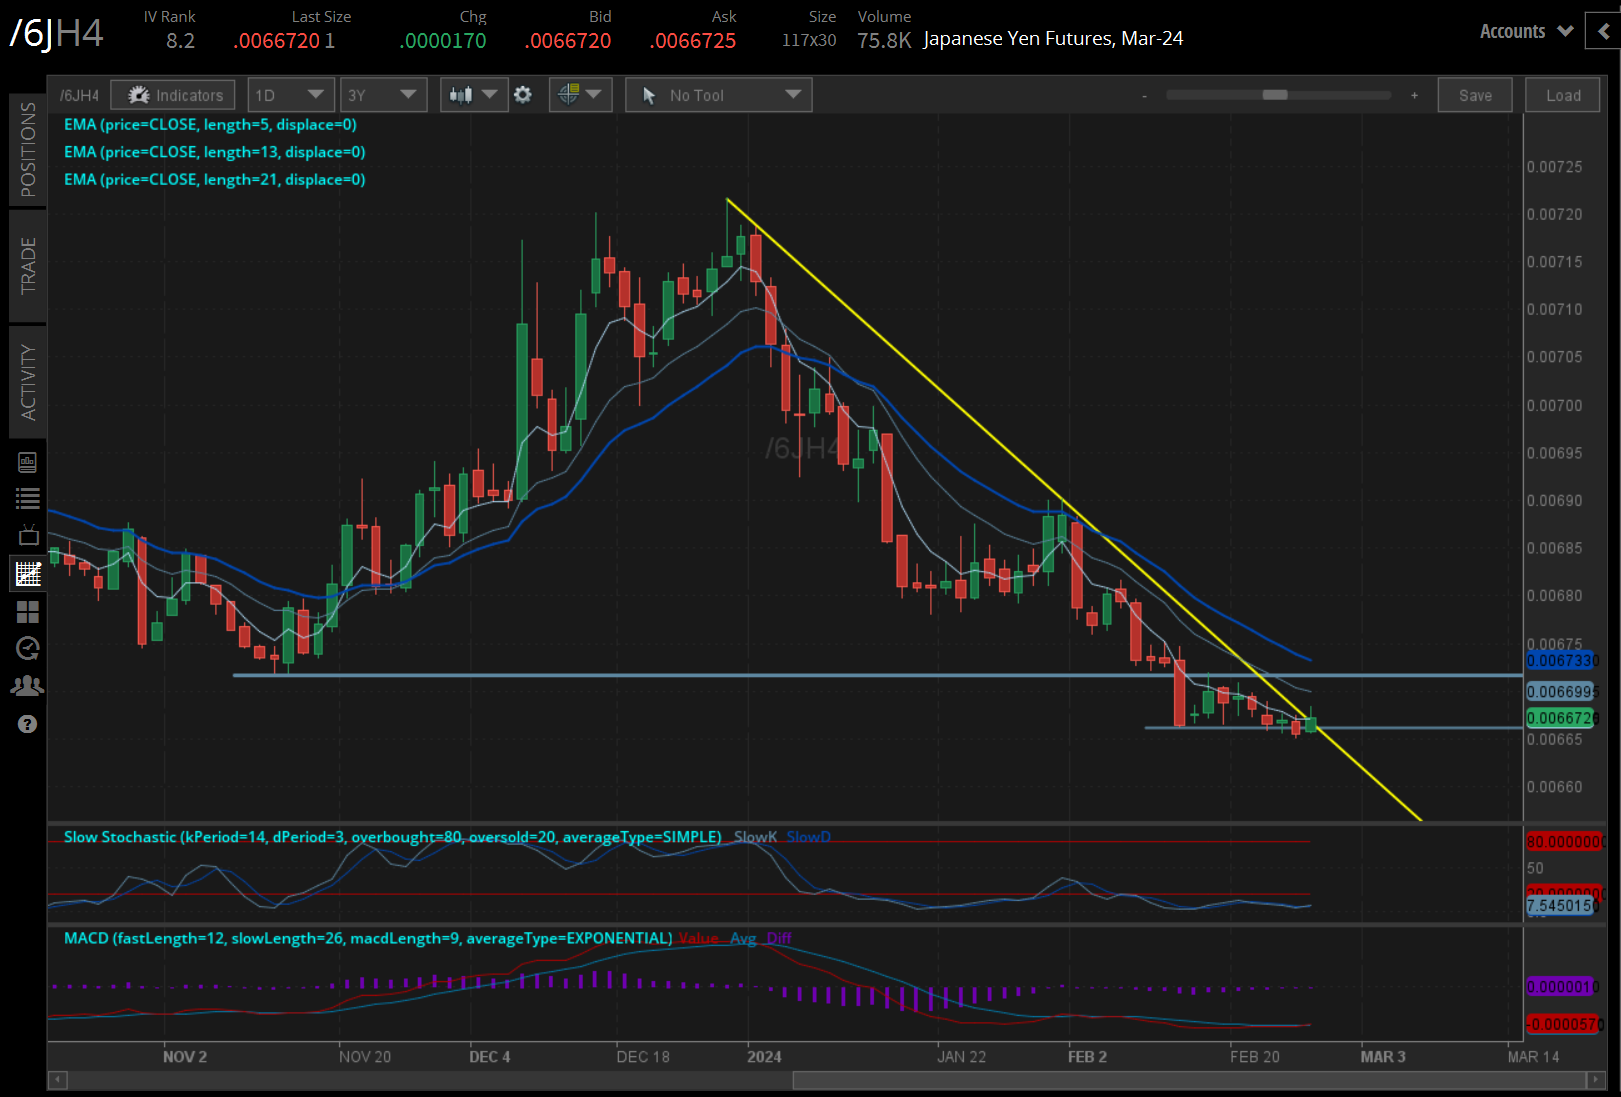Click the Indicators button
This screenshot has height=1097, width=1621.
click(172, 94)
